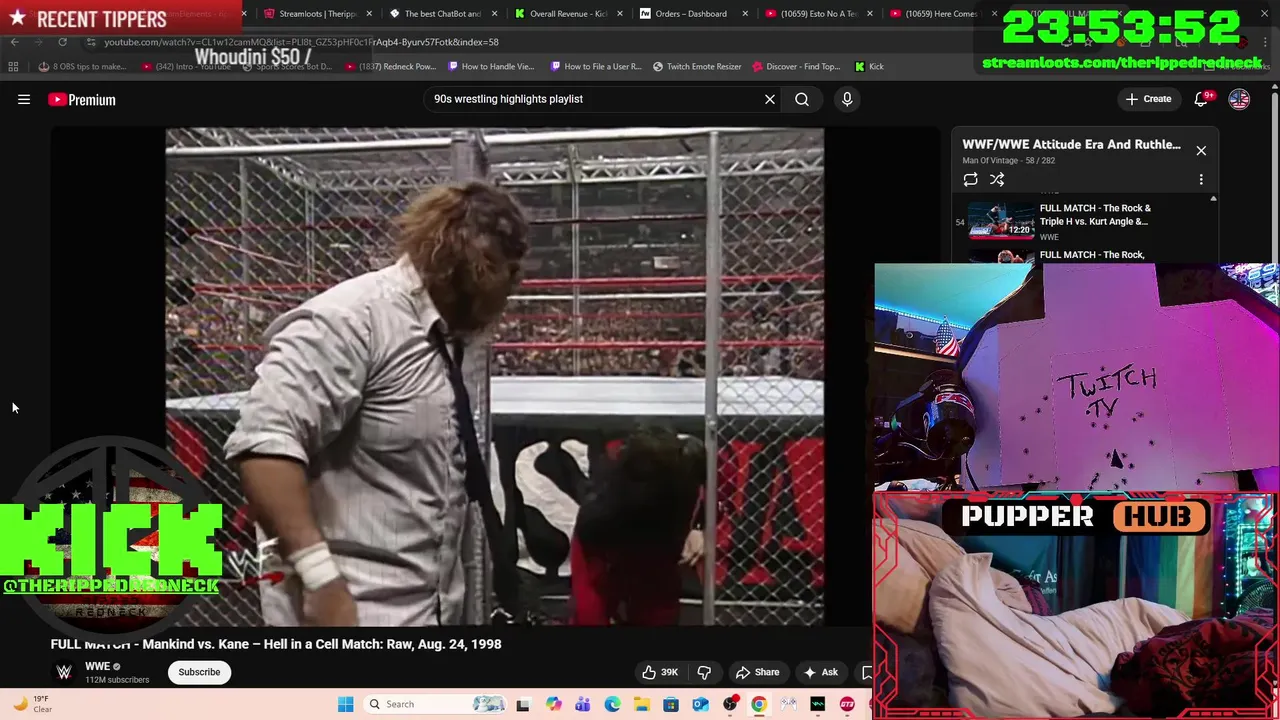
Task: Open playlist options three-dot menu
Action: [x=1201, y=179]
